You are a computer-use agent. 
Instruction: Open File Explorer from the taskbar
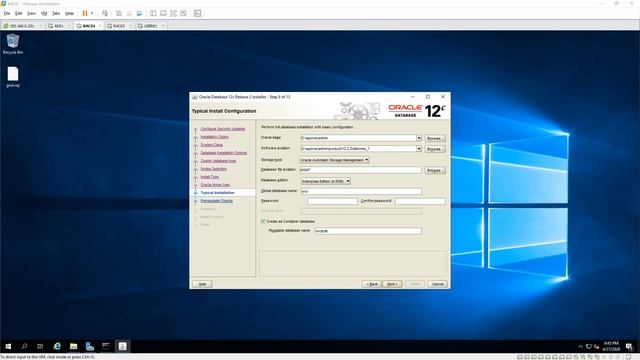(x=73, y=347)
